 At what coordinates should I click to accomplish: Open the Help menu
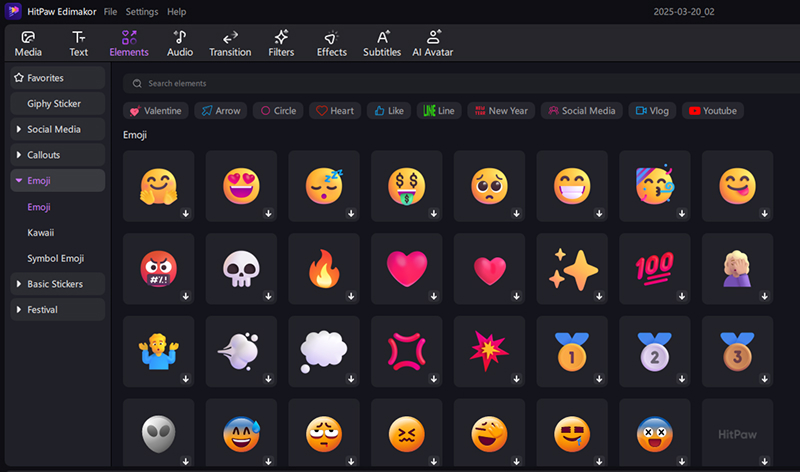coord(177,12)
